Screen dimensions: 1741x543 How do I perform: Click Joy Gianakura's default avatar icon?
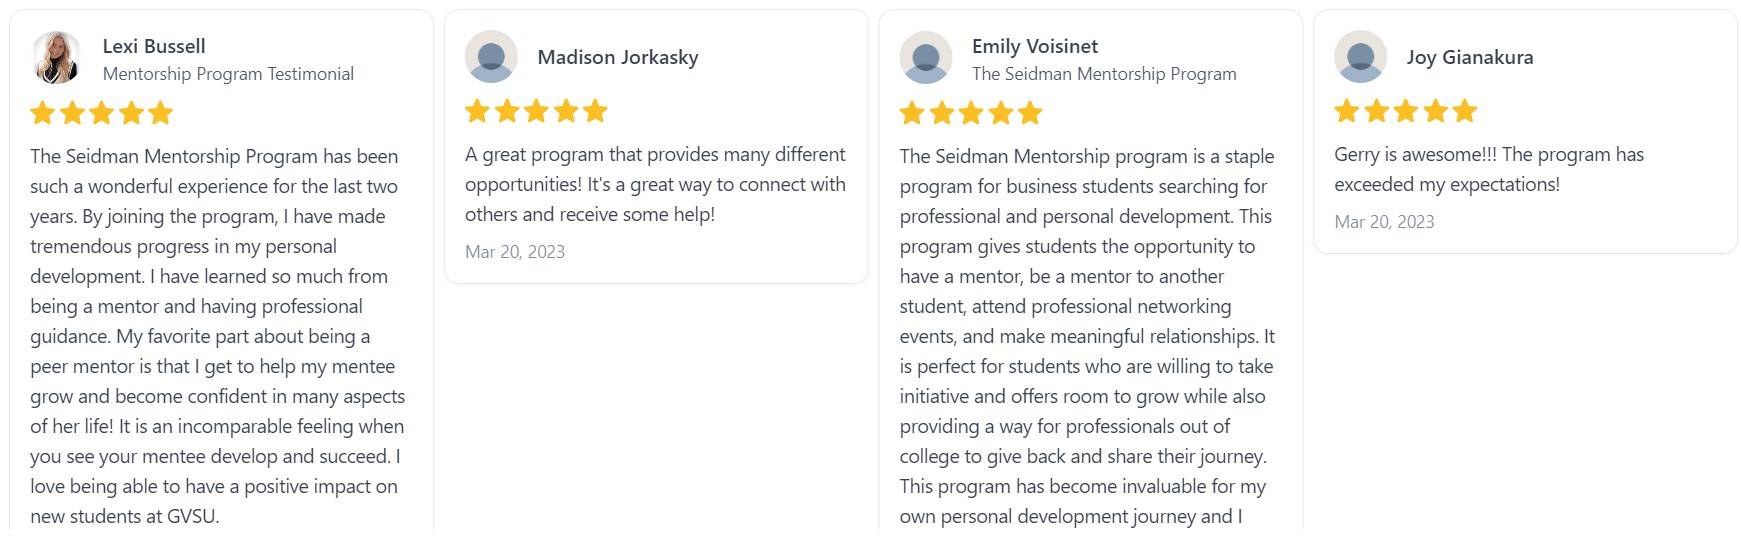[1360, 57]
